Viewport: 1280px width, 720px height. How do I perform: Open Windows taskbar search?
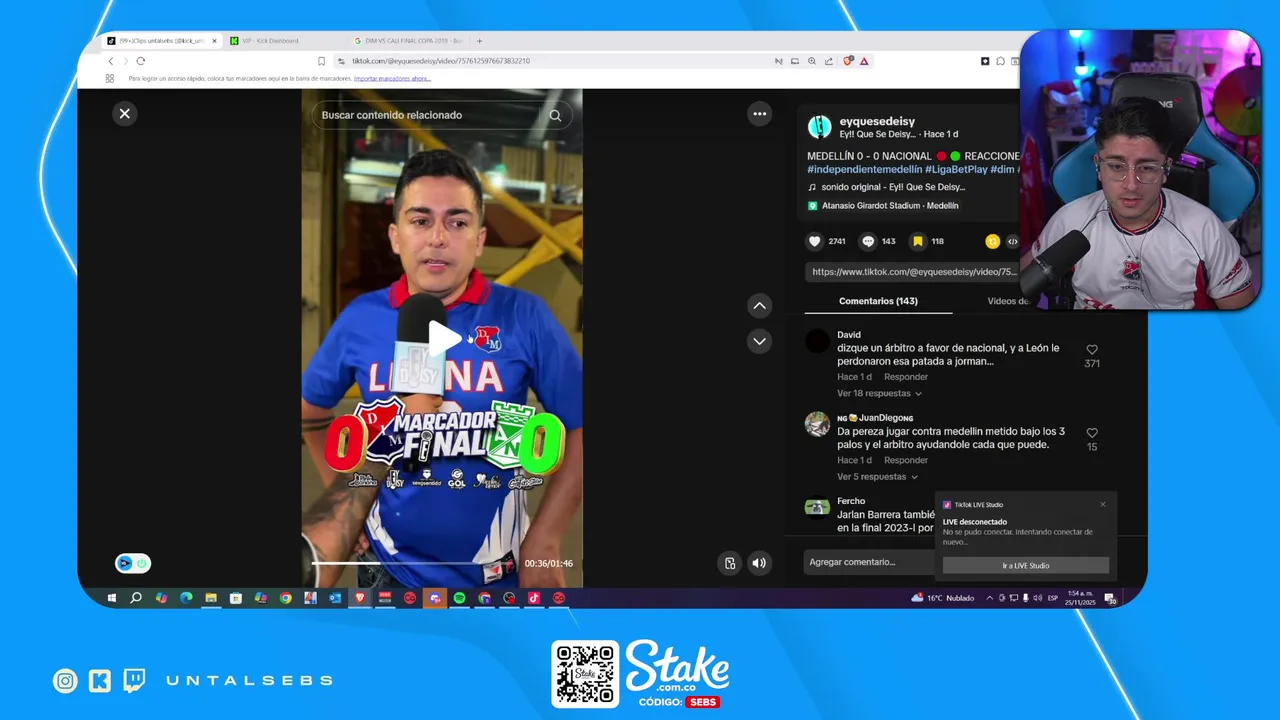coord(136,598)
